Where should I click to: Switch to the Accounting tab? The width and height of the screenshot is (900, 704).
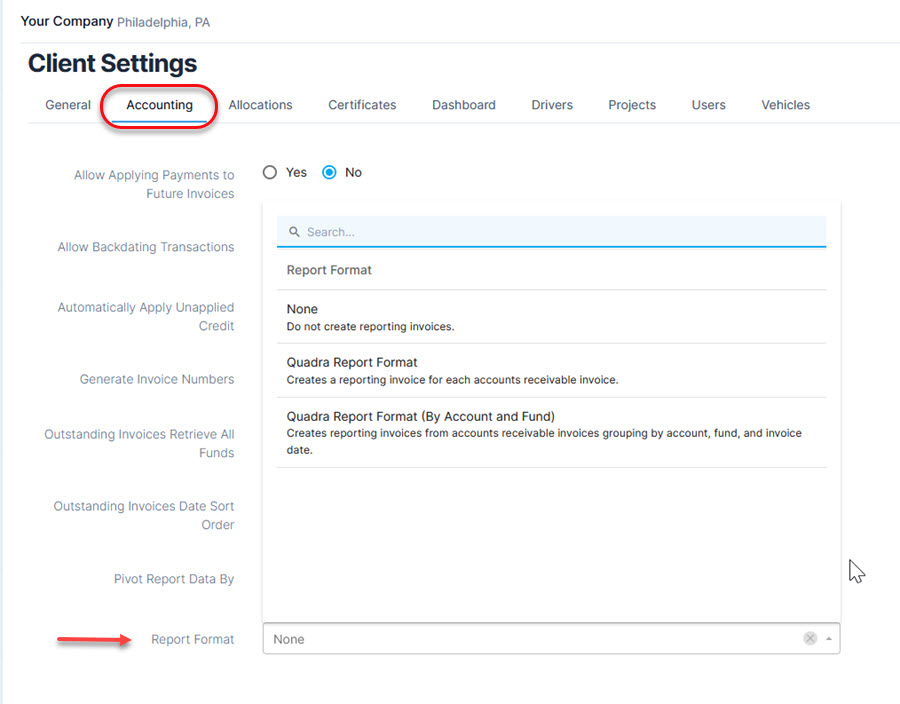tap(159, 105)
